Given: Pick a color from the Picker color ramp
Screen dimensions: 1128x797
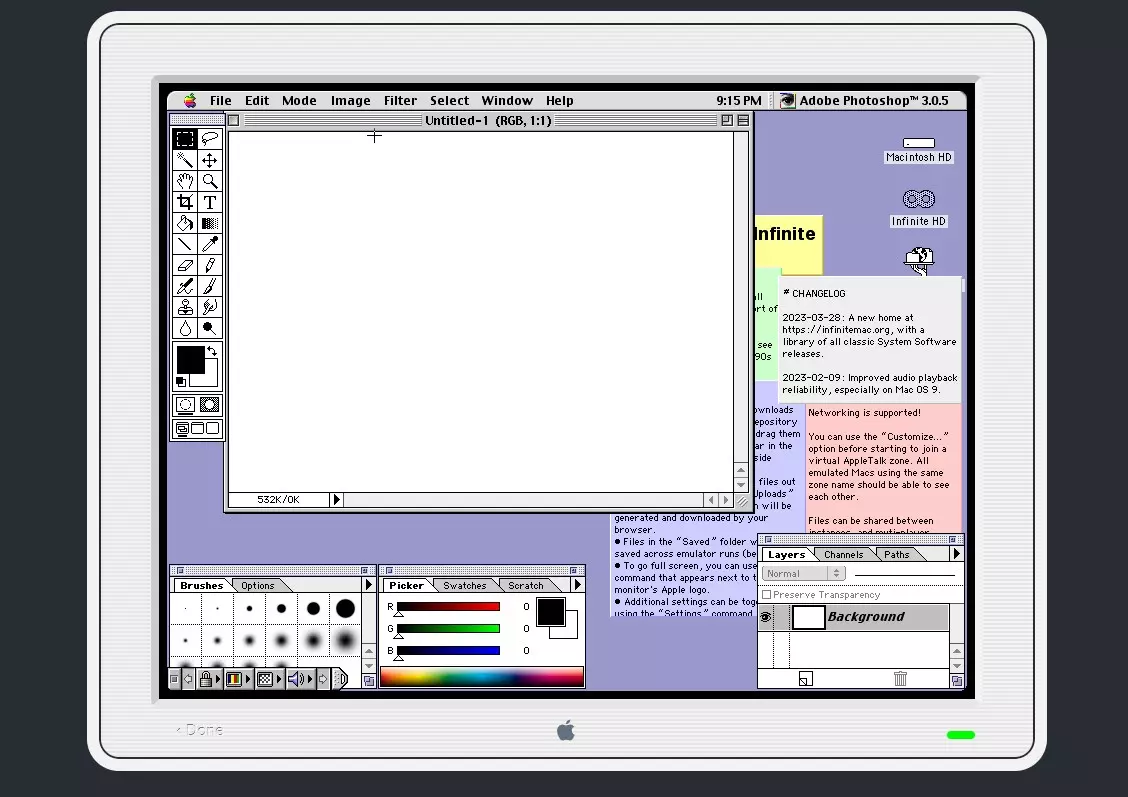Looking at the screenshot, I should coord(481,677).
